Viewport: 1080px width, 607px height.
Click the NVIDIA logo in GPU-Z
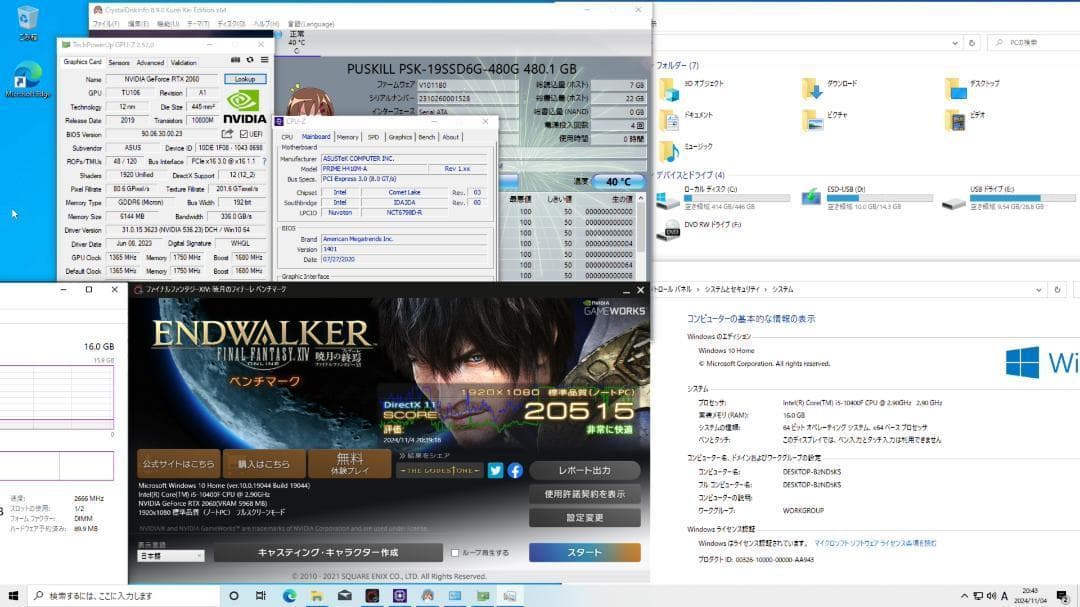(243, 102)
